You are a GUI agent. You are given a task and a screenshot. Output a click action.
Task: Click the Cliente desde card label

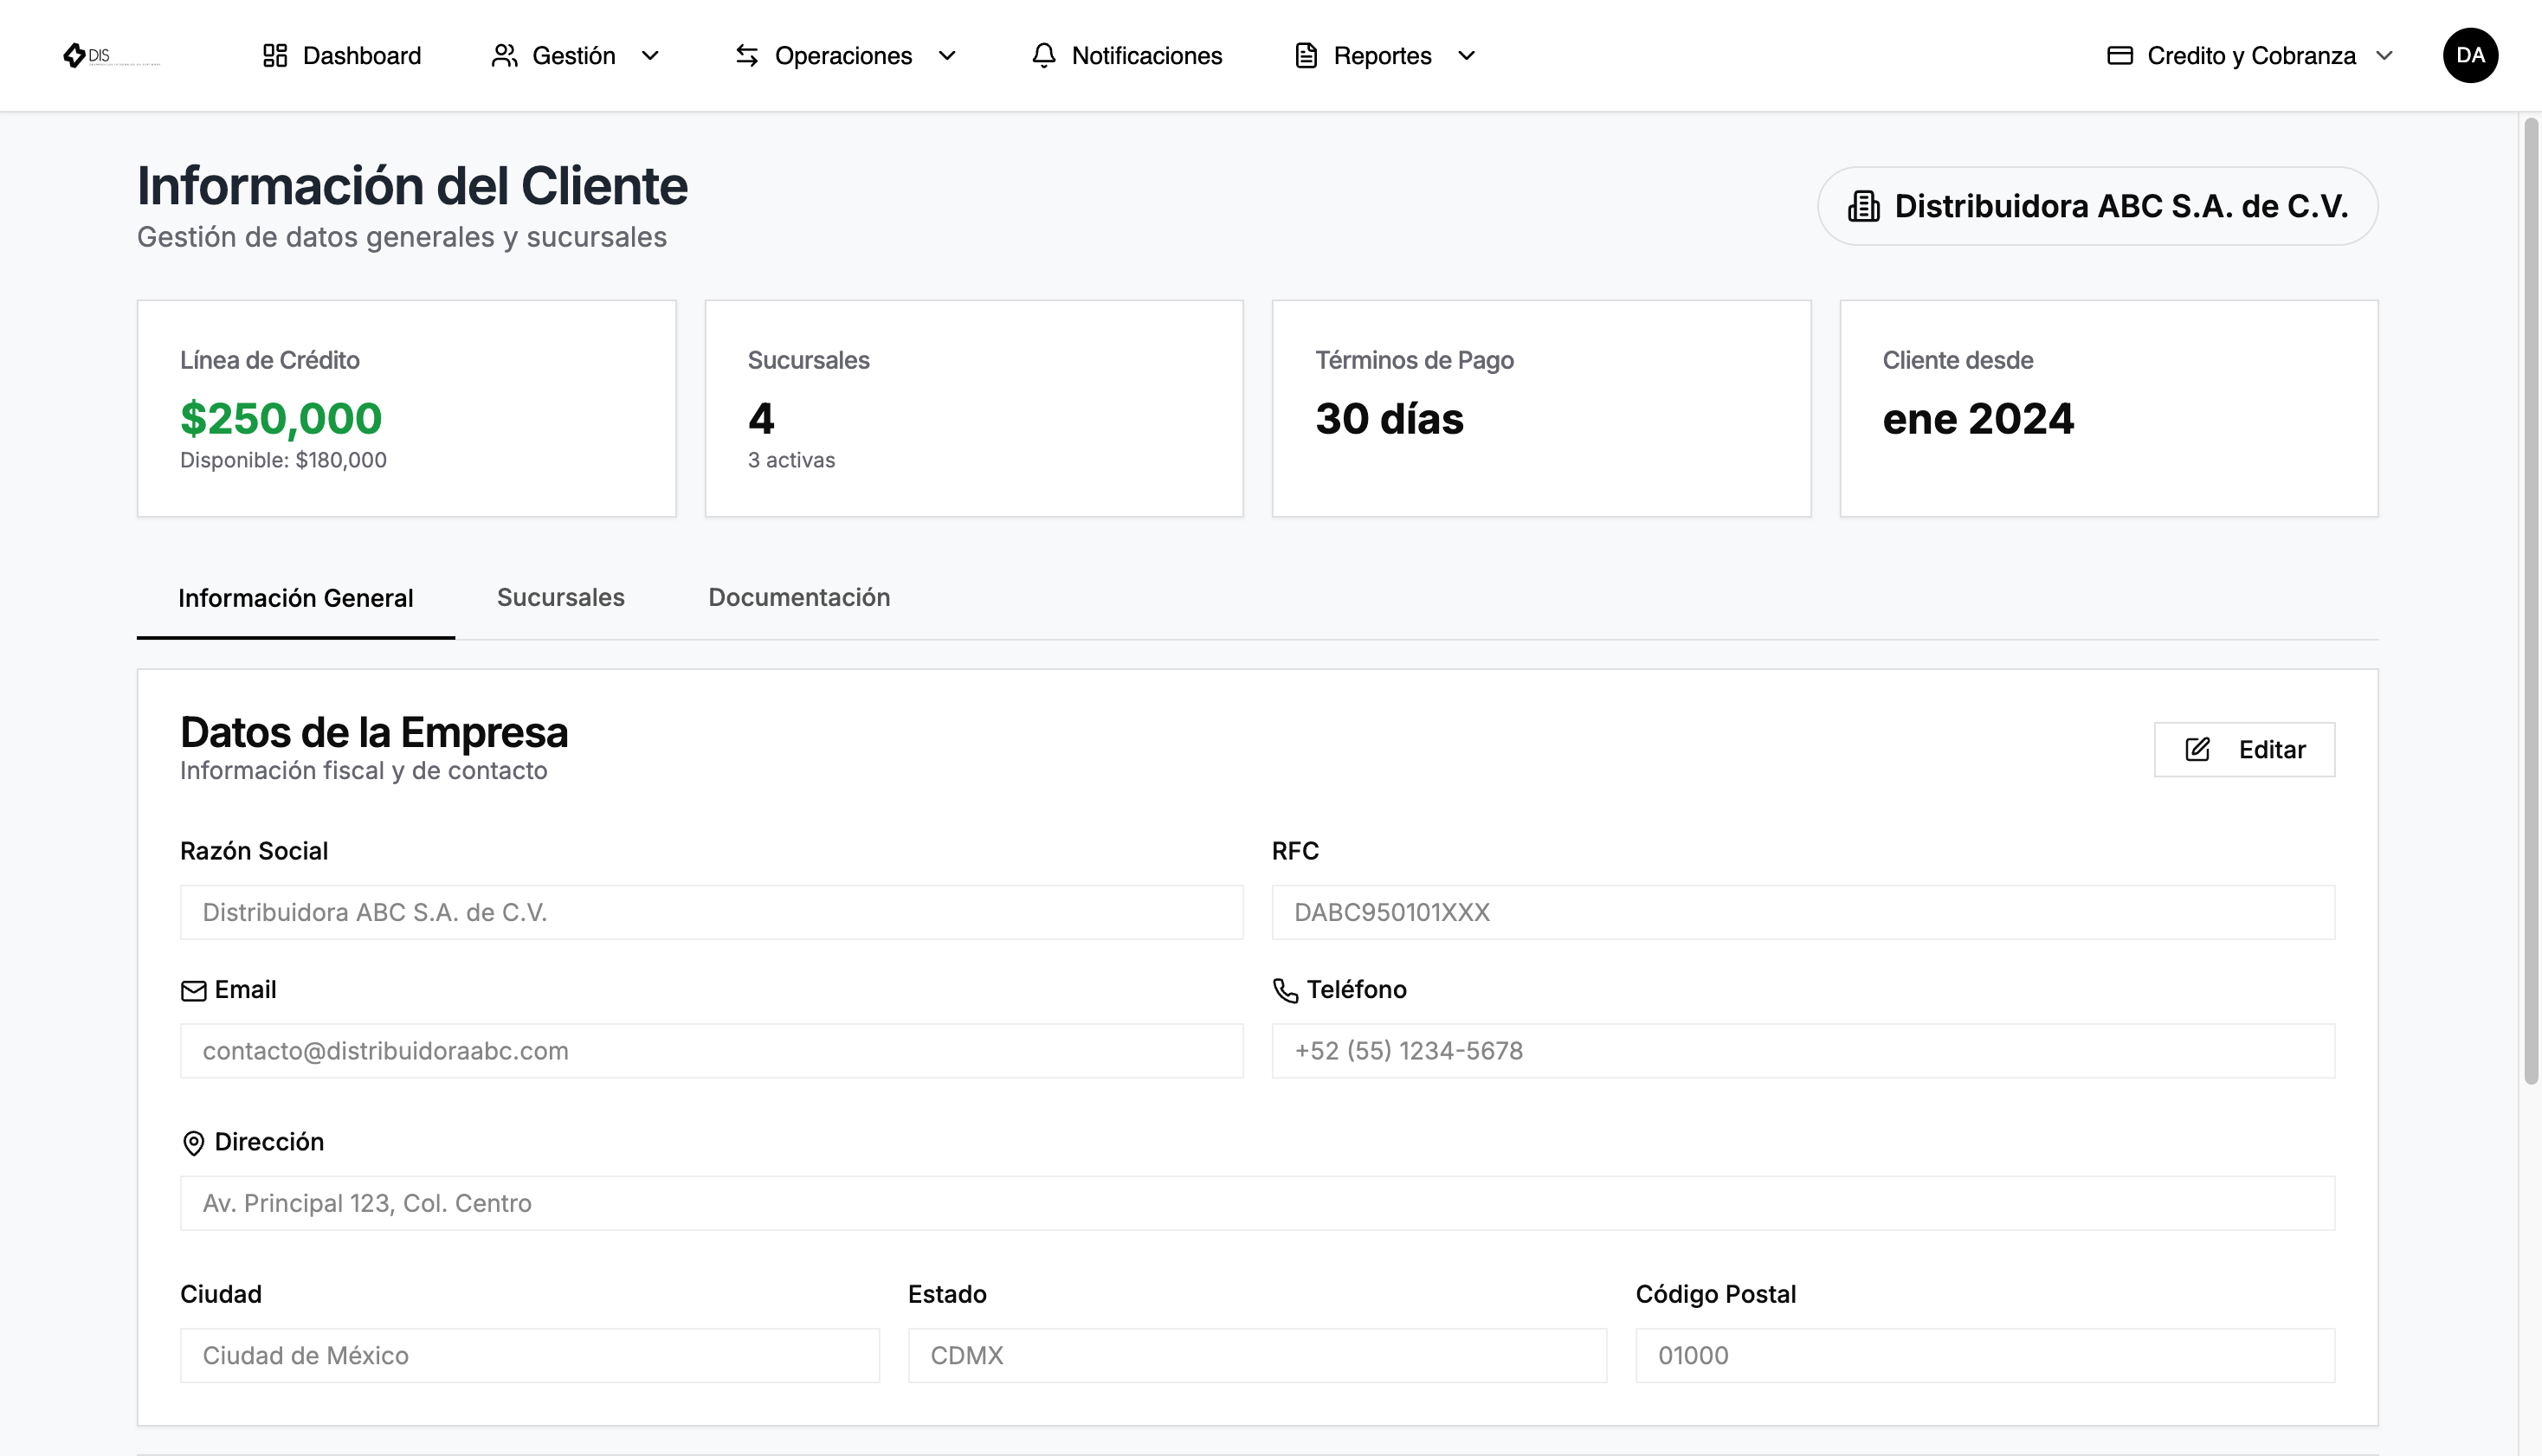(x=1957, y=360)
